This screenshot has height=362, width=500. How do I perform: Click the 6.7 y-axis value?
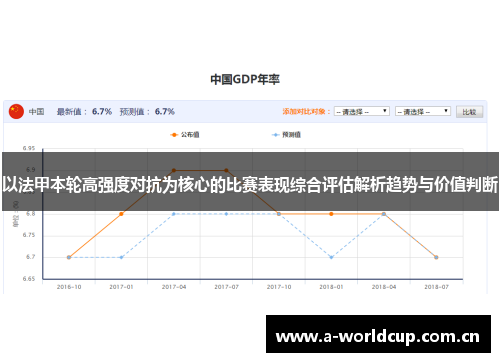(x=30, y=257)
